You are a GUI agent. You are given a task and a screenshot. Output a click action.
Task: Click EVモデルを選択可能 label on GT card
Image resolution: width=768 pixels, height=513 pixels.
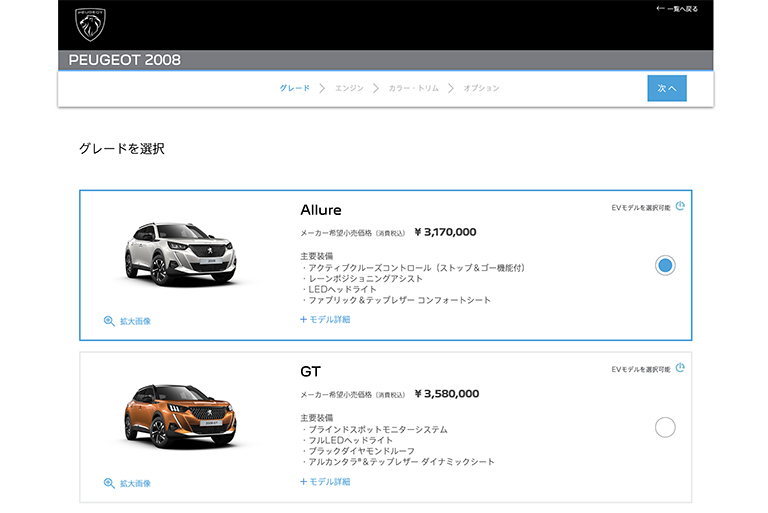point(641,369)
